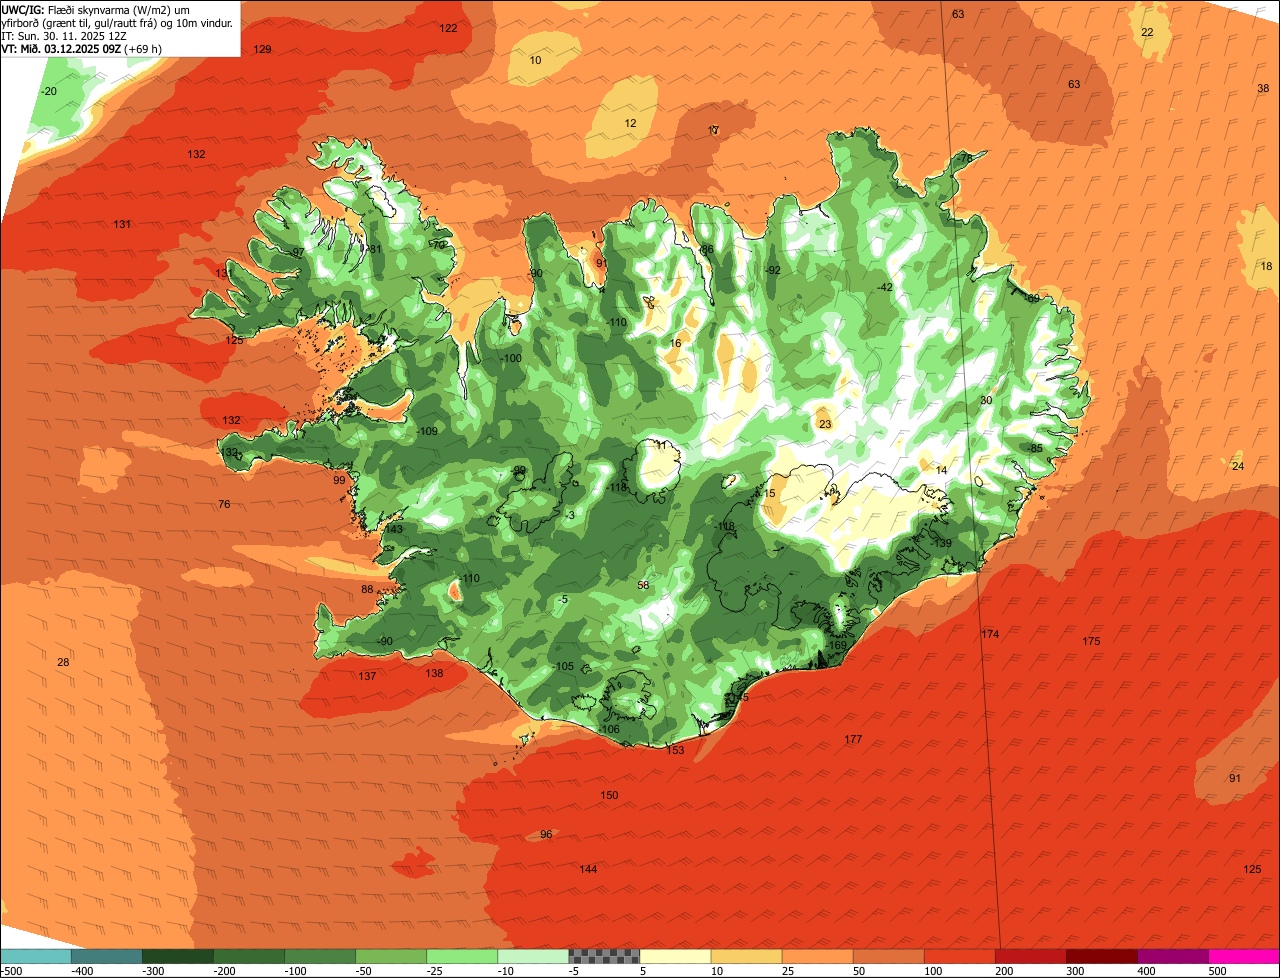
Task: Click the map value 14
Action: pos(941,470)
